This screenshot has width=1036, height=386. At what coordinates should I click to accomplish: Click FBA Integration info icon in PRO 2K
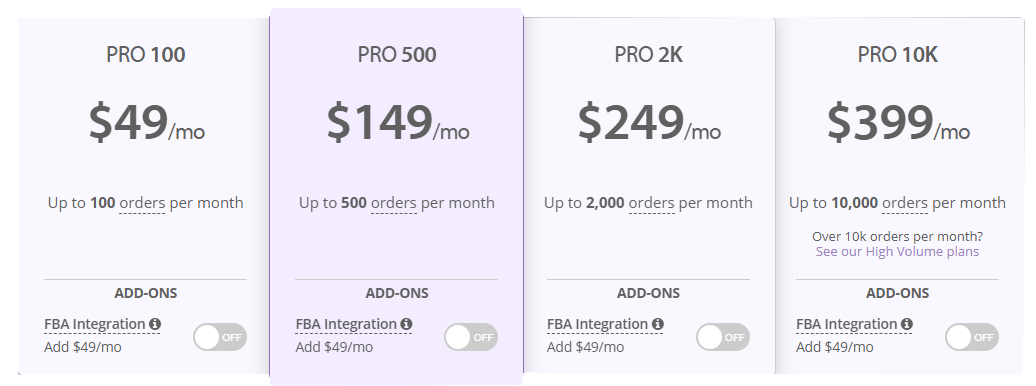point(657,324)
